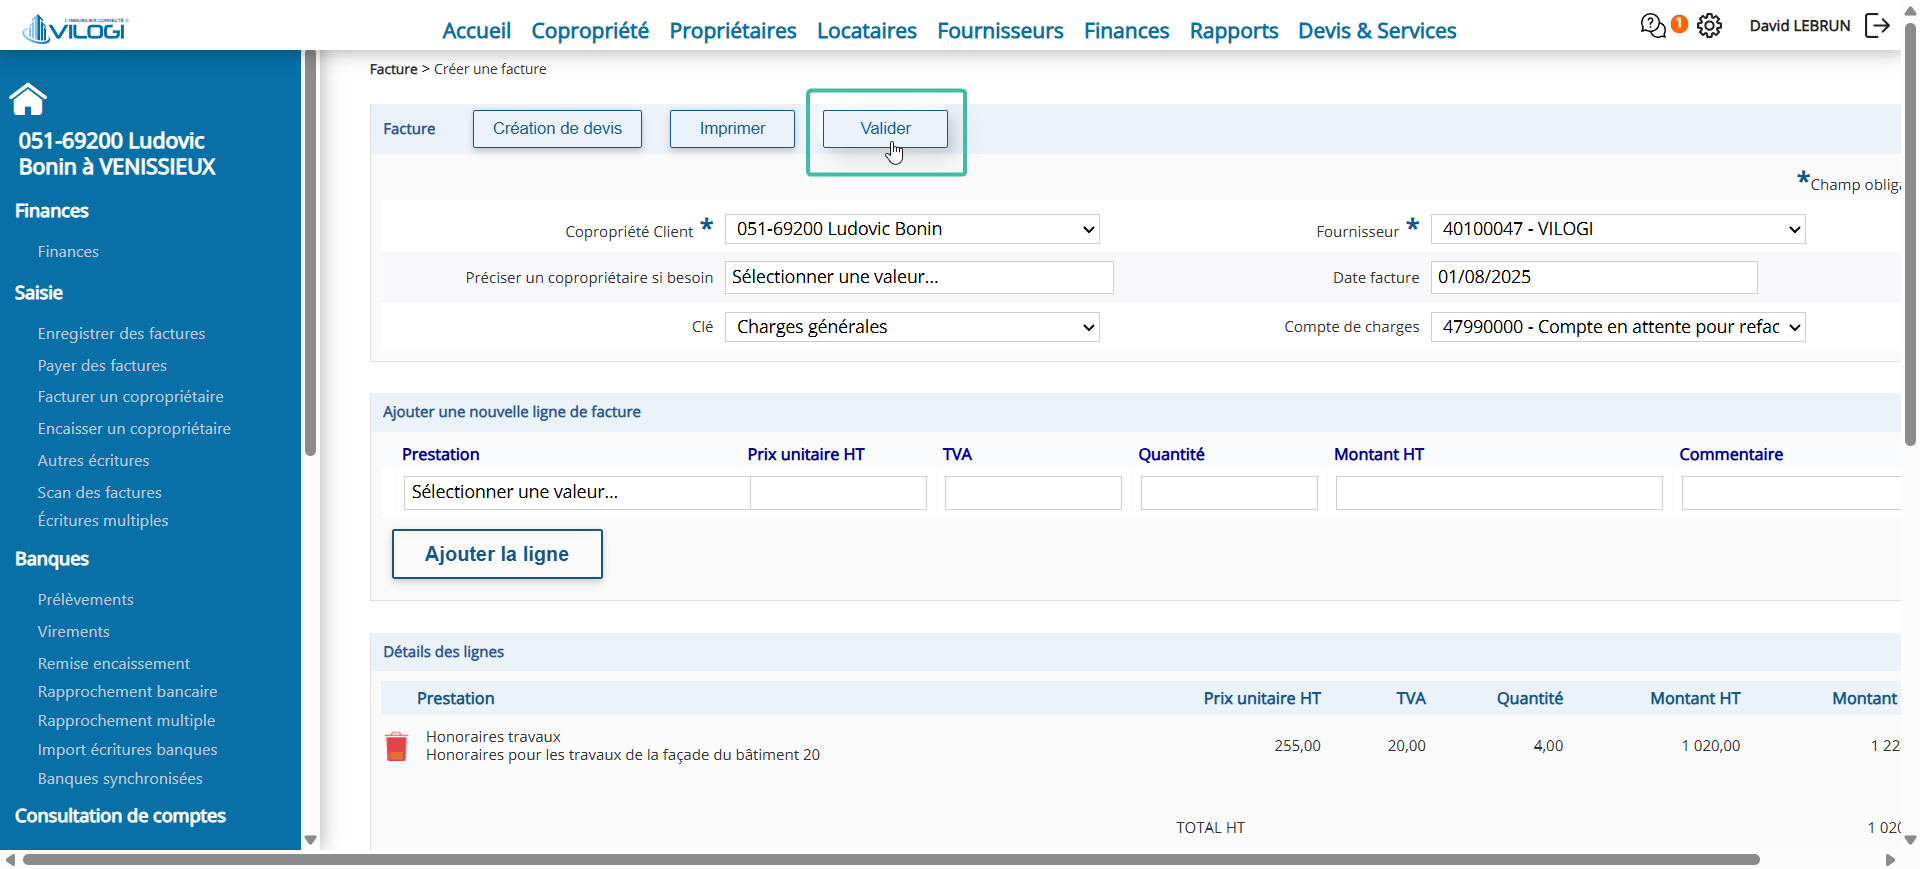Open the Clé dropdown

[x=912, y=327]
